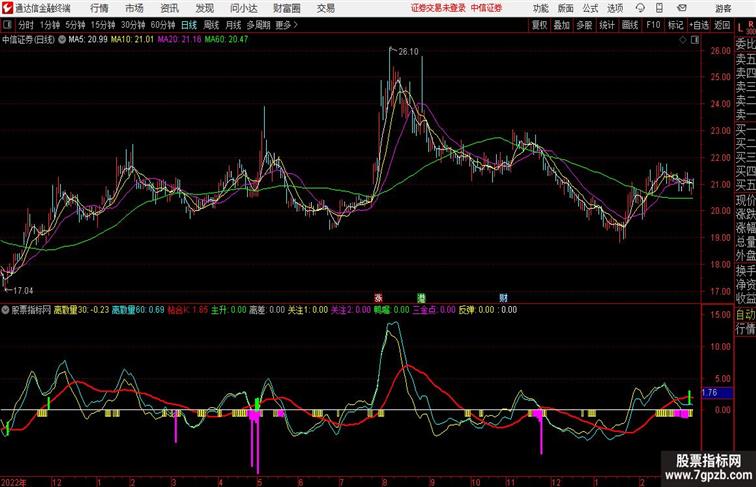Click the 中信证券(日线) chart title
The height and width of the screenshot is (487, 756).
click(28, 40)
